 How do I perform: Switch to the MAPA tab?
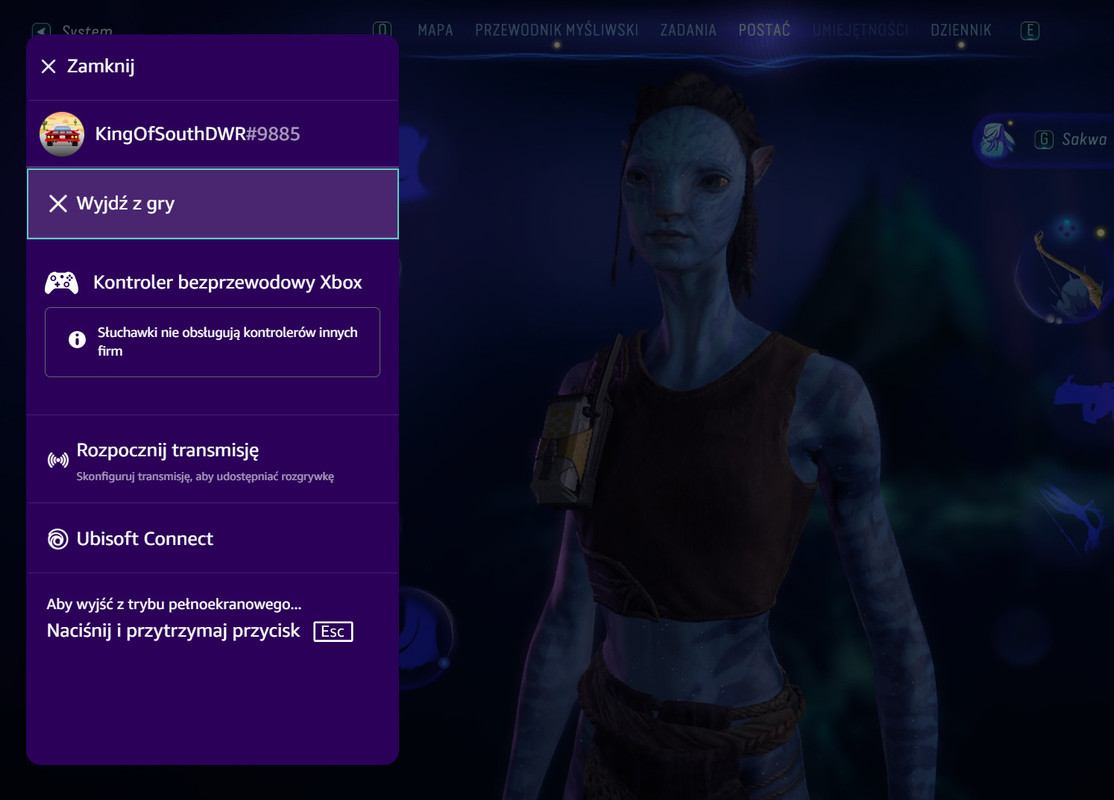tap(436, 30)
